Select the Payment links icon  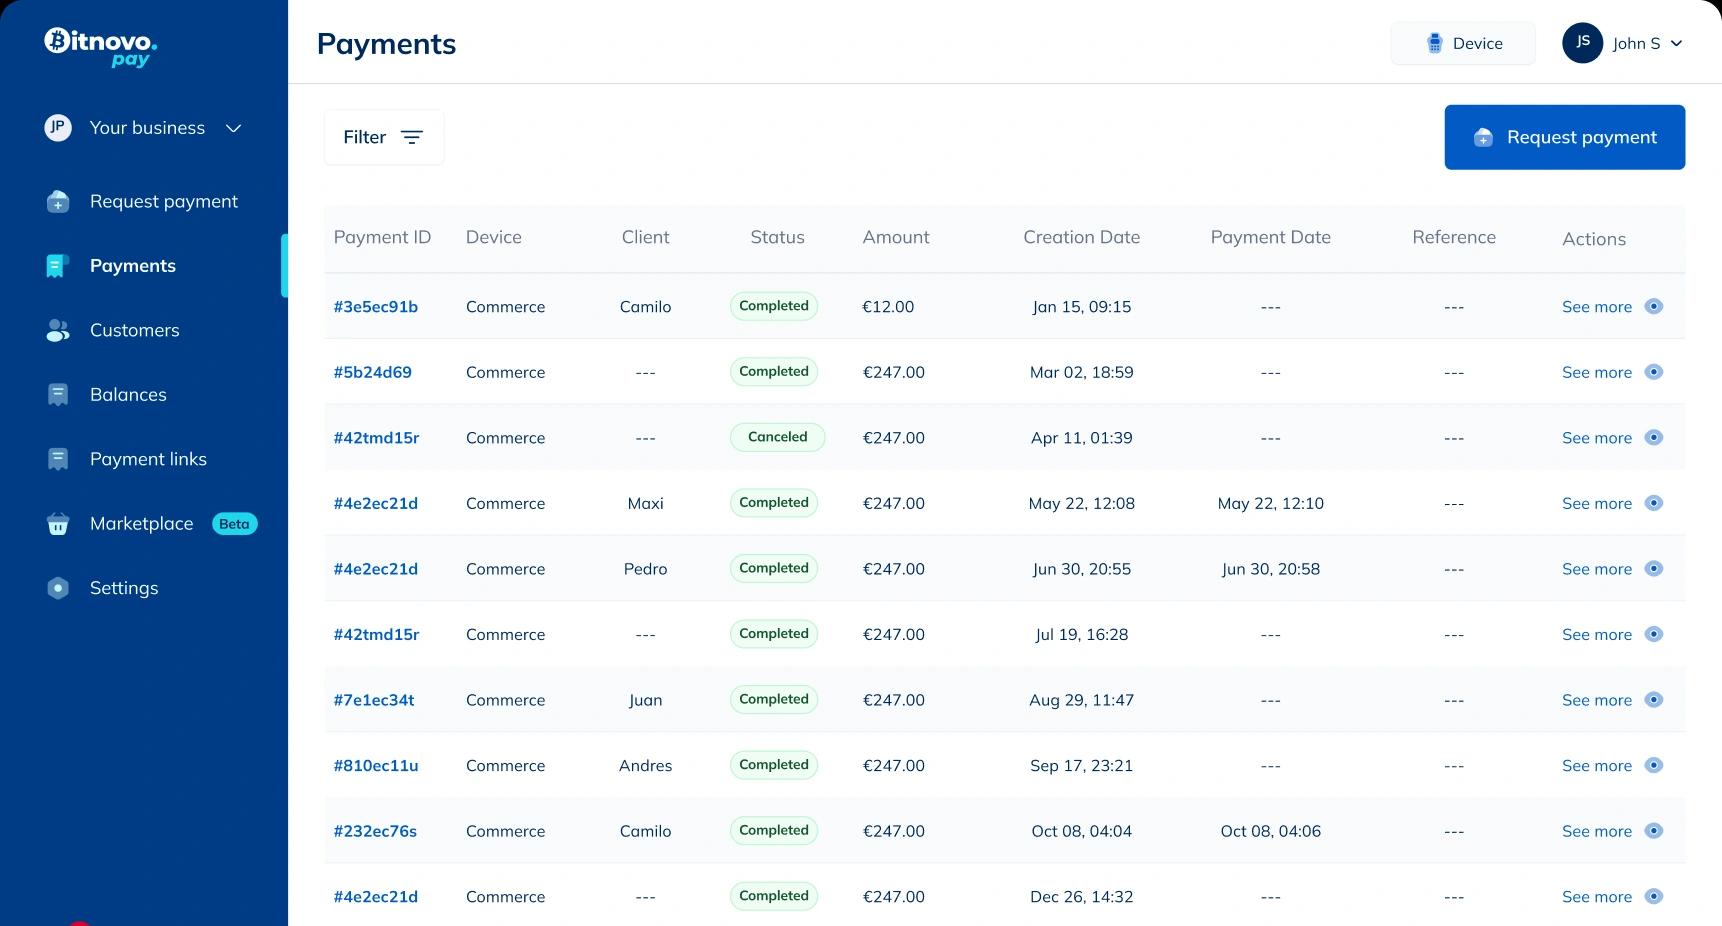pyautogui.click(x=57, y=458)
